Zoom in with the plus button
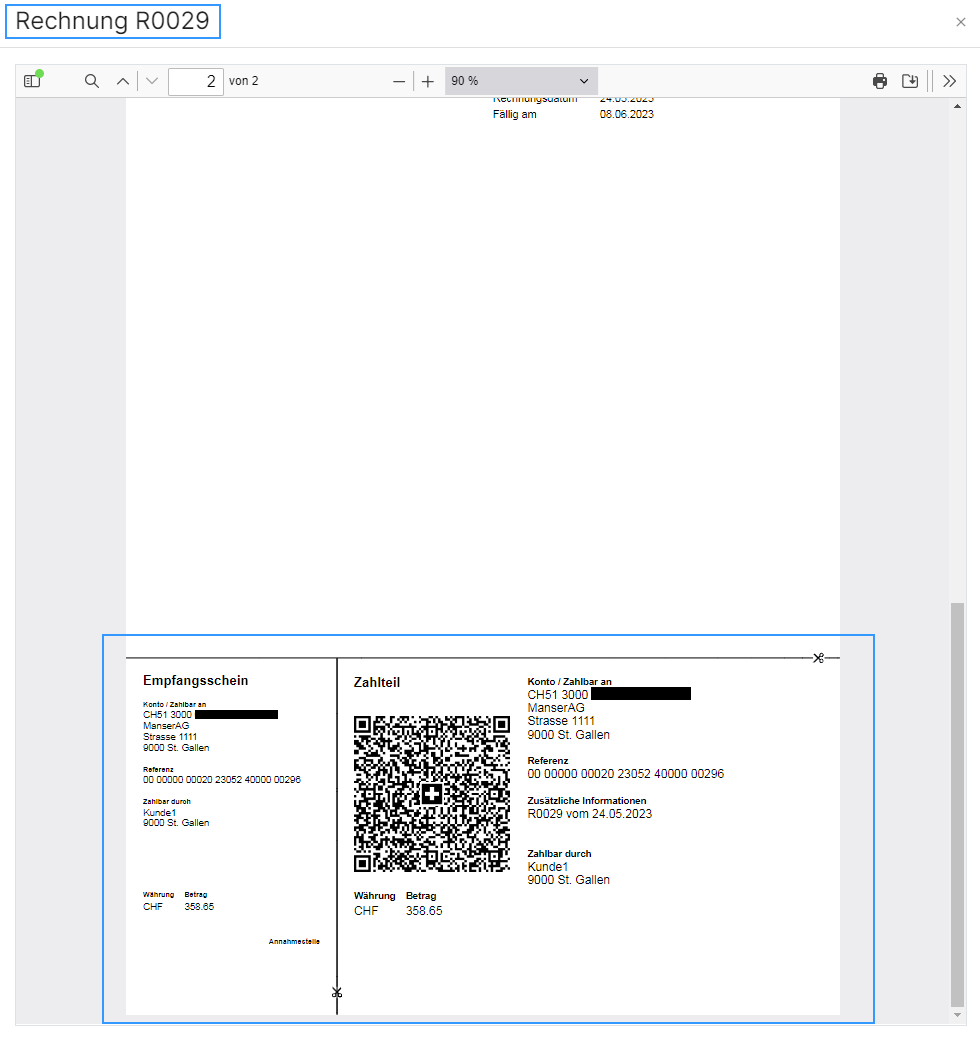Screen dimensions: 980x1040 tap(428, 81)
